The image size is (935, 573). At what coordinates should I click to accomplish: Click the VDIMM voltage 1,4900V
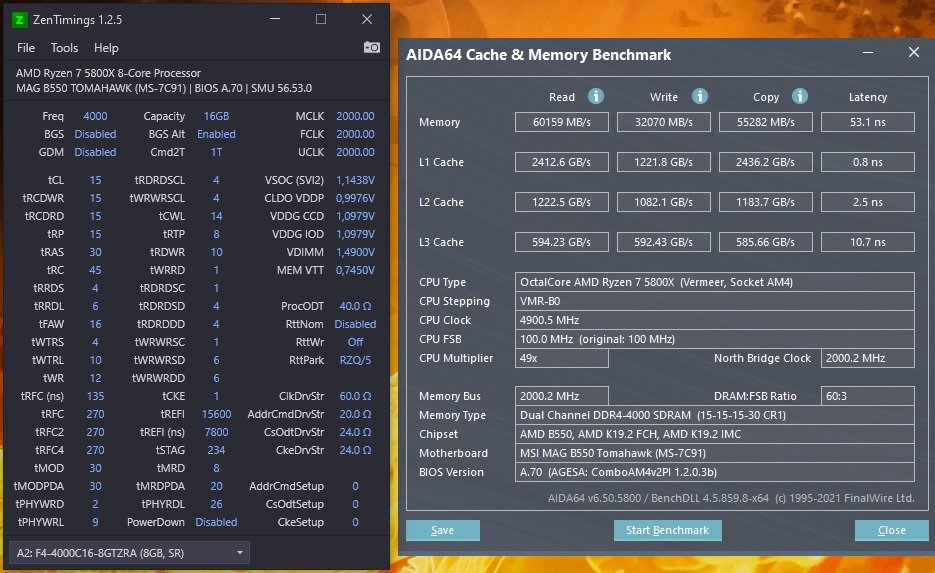(x=355, y=252)
